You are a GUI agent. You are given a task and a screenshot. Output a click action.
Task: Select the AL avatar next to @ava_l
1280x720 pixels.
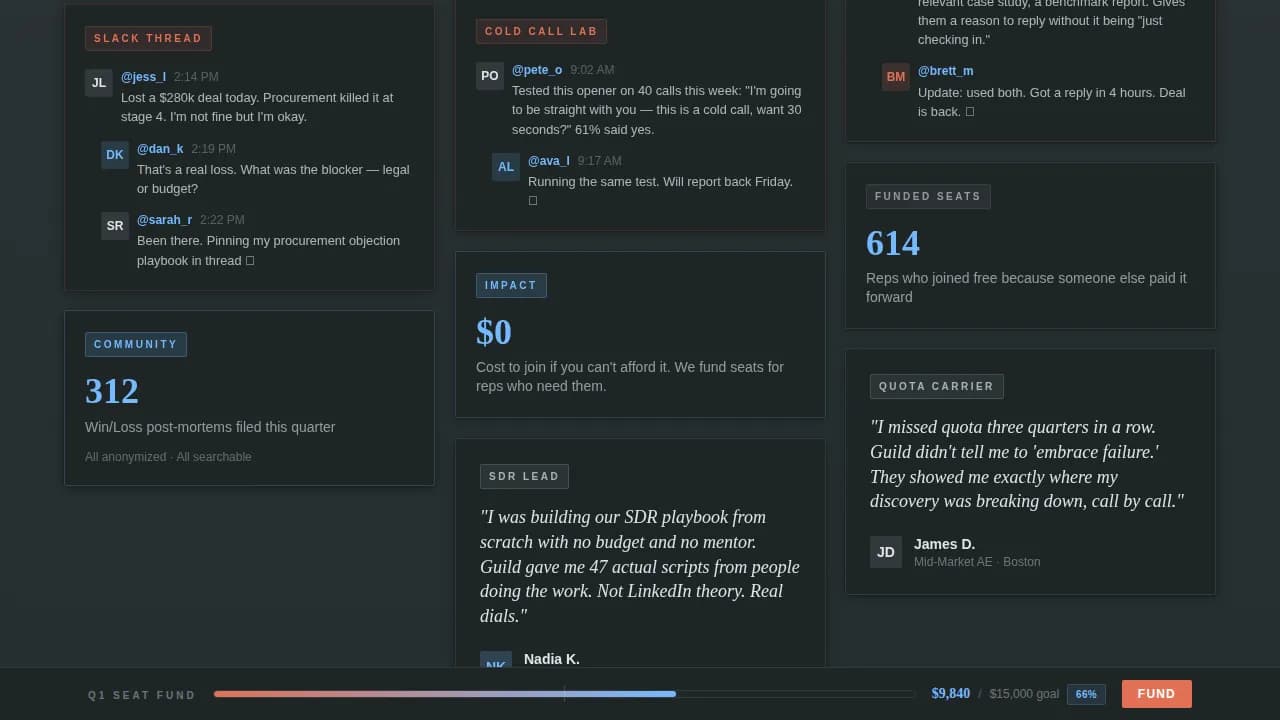point(505,167)
